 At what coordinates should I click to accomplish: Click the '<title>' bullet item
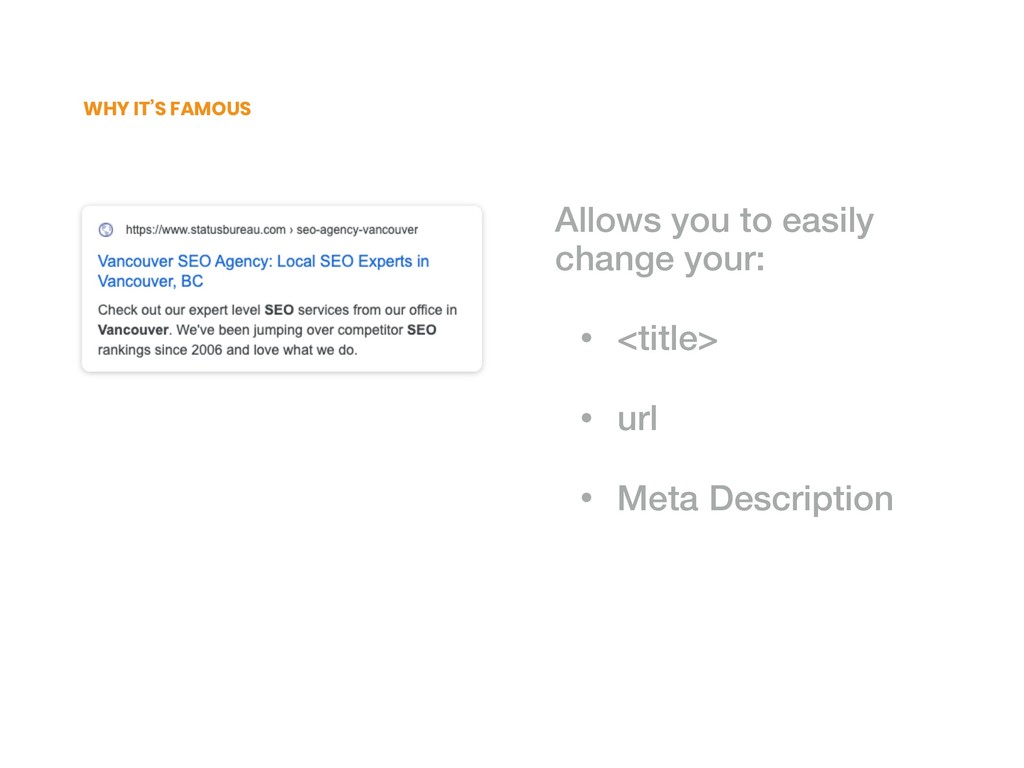(667, 339)
